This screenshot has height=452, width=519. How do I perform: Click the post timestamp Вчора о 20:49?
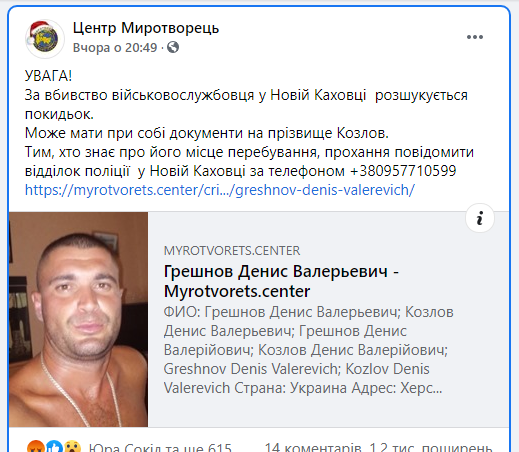tap(115, 48)
